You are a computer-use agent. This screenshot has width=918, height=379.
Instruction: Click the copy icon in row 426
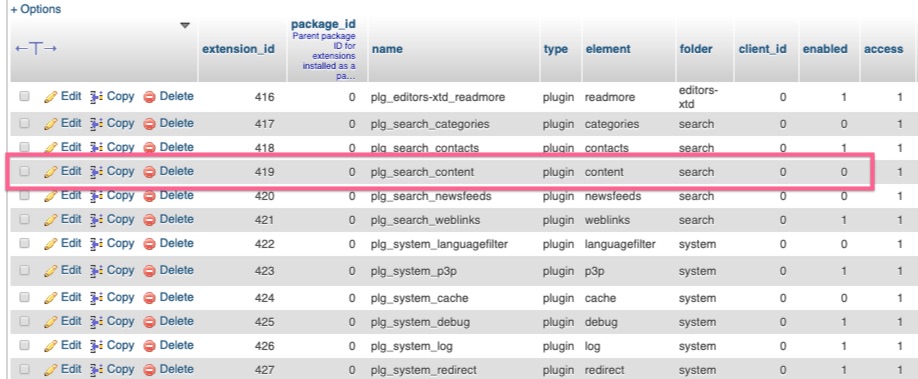click(96, 346)
